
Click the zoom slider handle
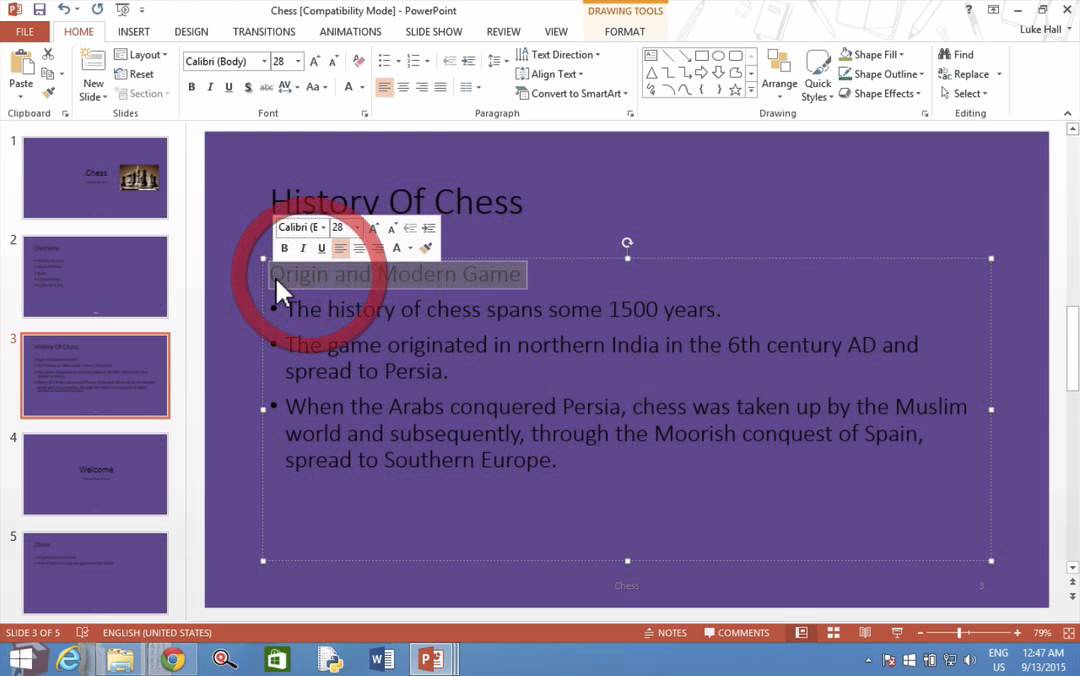click(x=958, y=633)
